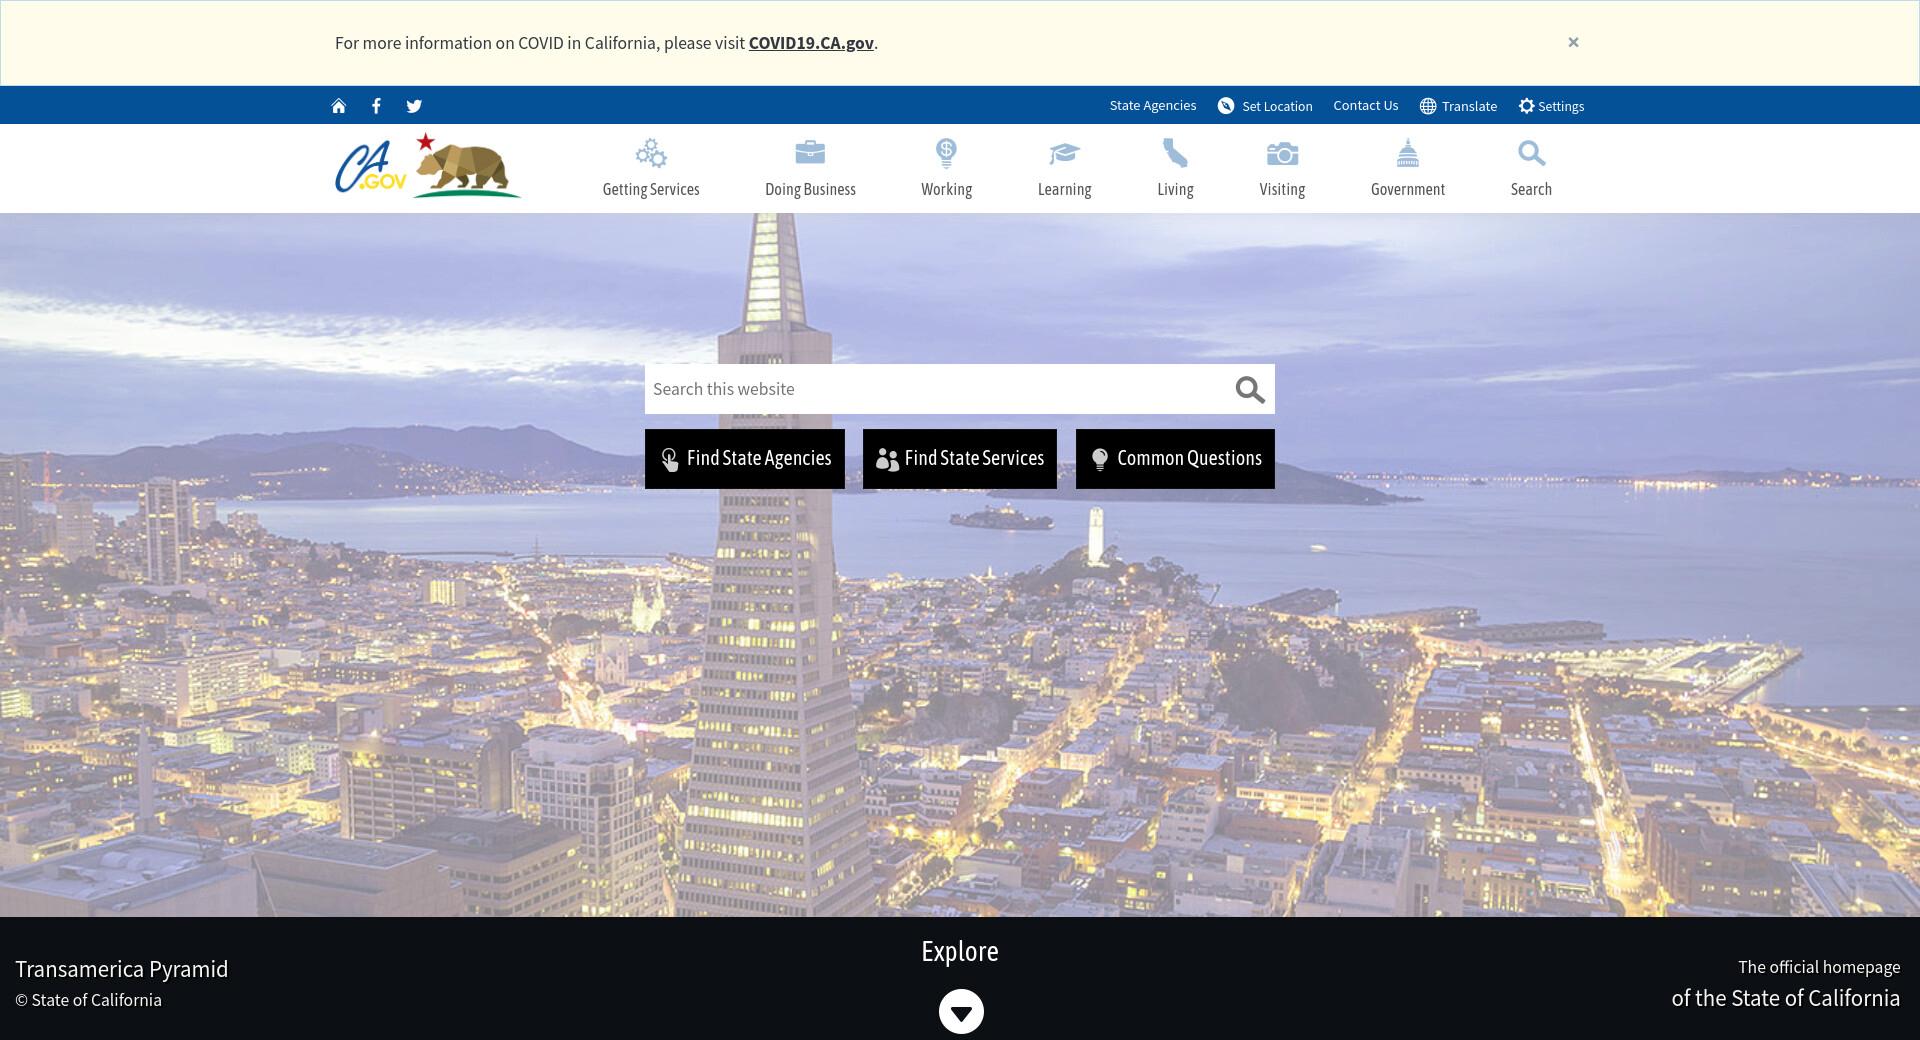
Task: Click the Living California state icon
Action: point(1175,153)
